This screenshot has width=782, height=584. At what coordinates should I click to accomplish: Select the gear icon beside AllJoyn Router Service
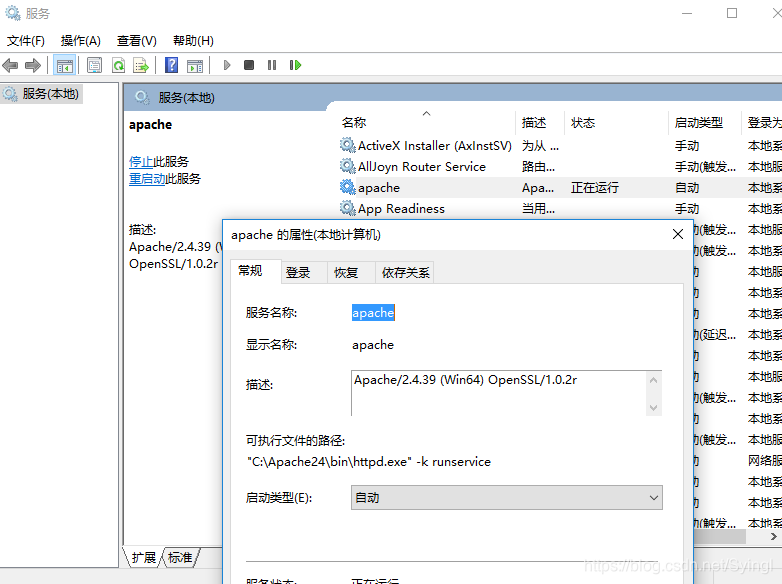347,166
